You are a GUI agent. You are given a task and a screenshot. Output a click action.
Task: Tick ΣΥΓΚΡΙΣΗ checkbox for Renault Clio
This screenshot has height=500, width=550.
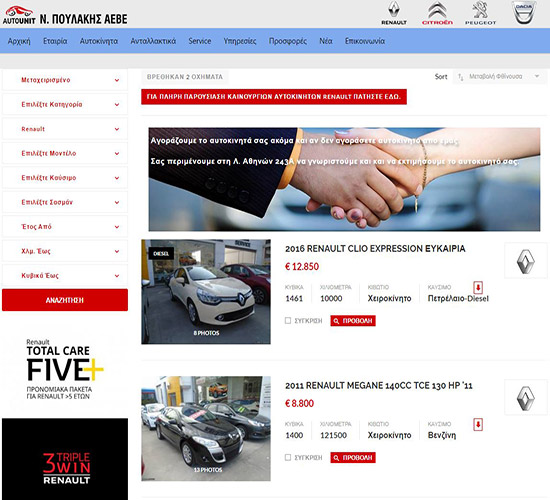click(x=288, y=320)
